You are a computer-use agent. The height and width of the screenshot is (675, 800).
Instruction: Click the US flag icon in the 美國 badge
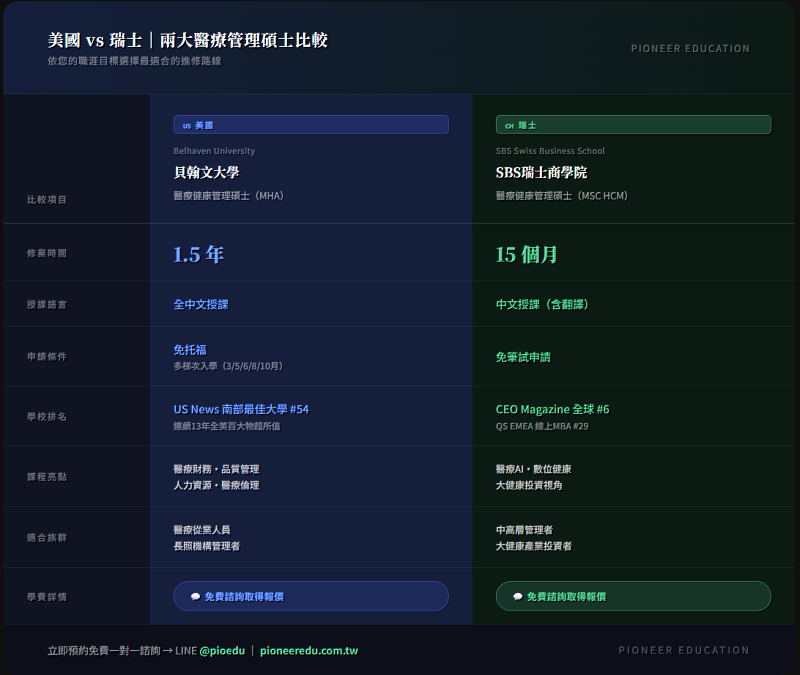click(x=185, y=124)
